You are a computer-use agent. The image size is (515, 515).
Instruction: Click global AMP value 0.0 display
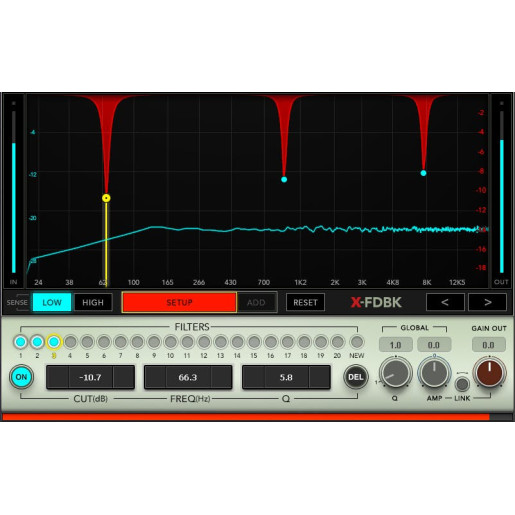pyautogui.click(x=434, y=345)
